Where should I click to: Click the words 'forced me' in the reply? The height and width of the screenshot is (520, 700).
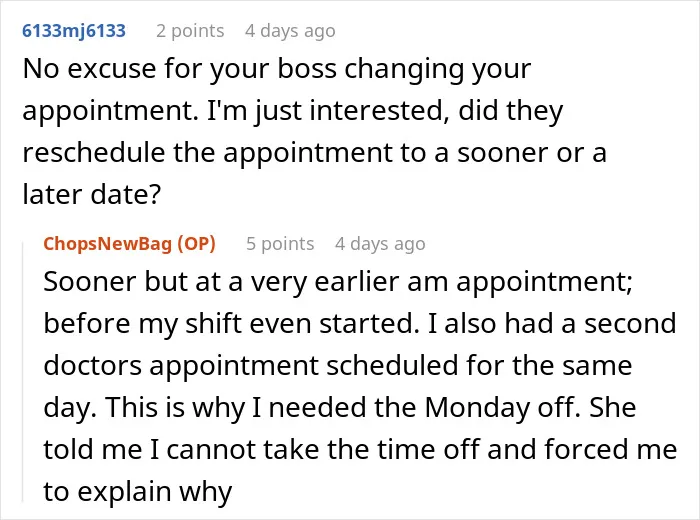click(611, 449)
